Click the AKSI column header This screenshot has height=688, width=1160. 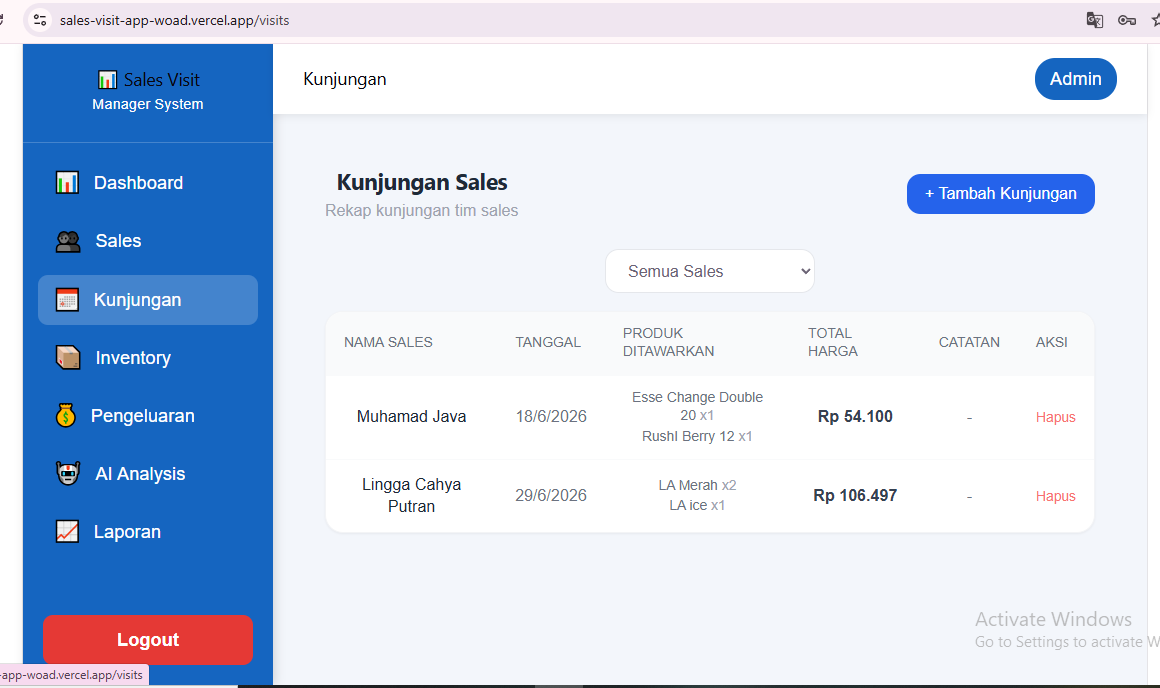(x=1051, y=343)
